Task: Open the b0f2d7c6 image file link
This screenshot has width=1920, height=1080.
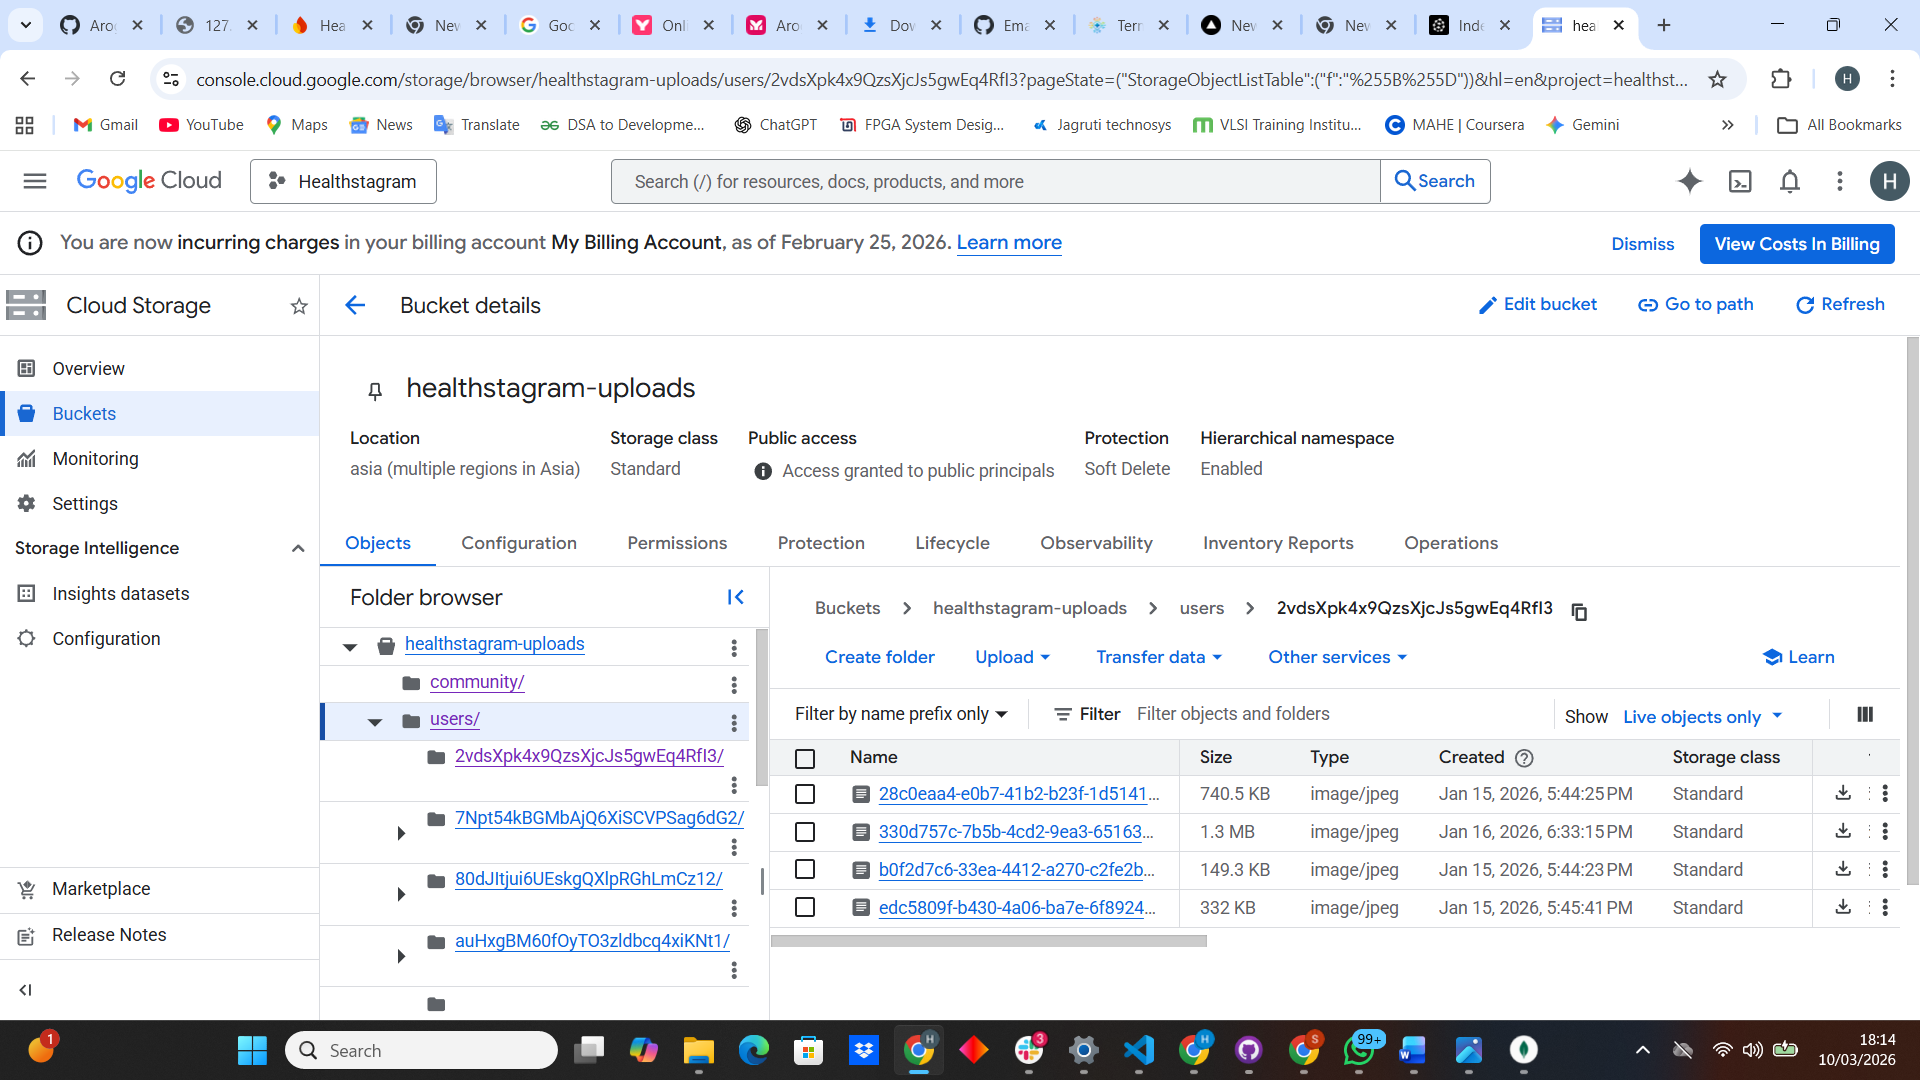Action: [x=1015, y=870]
